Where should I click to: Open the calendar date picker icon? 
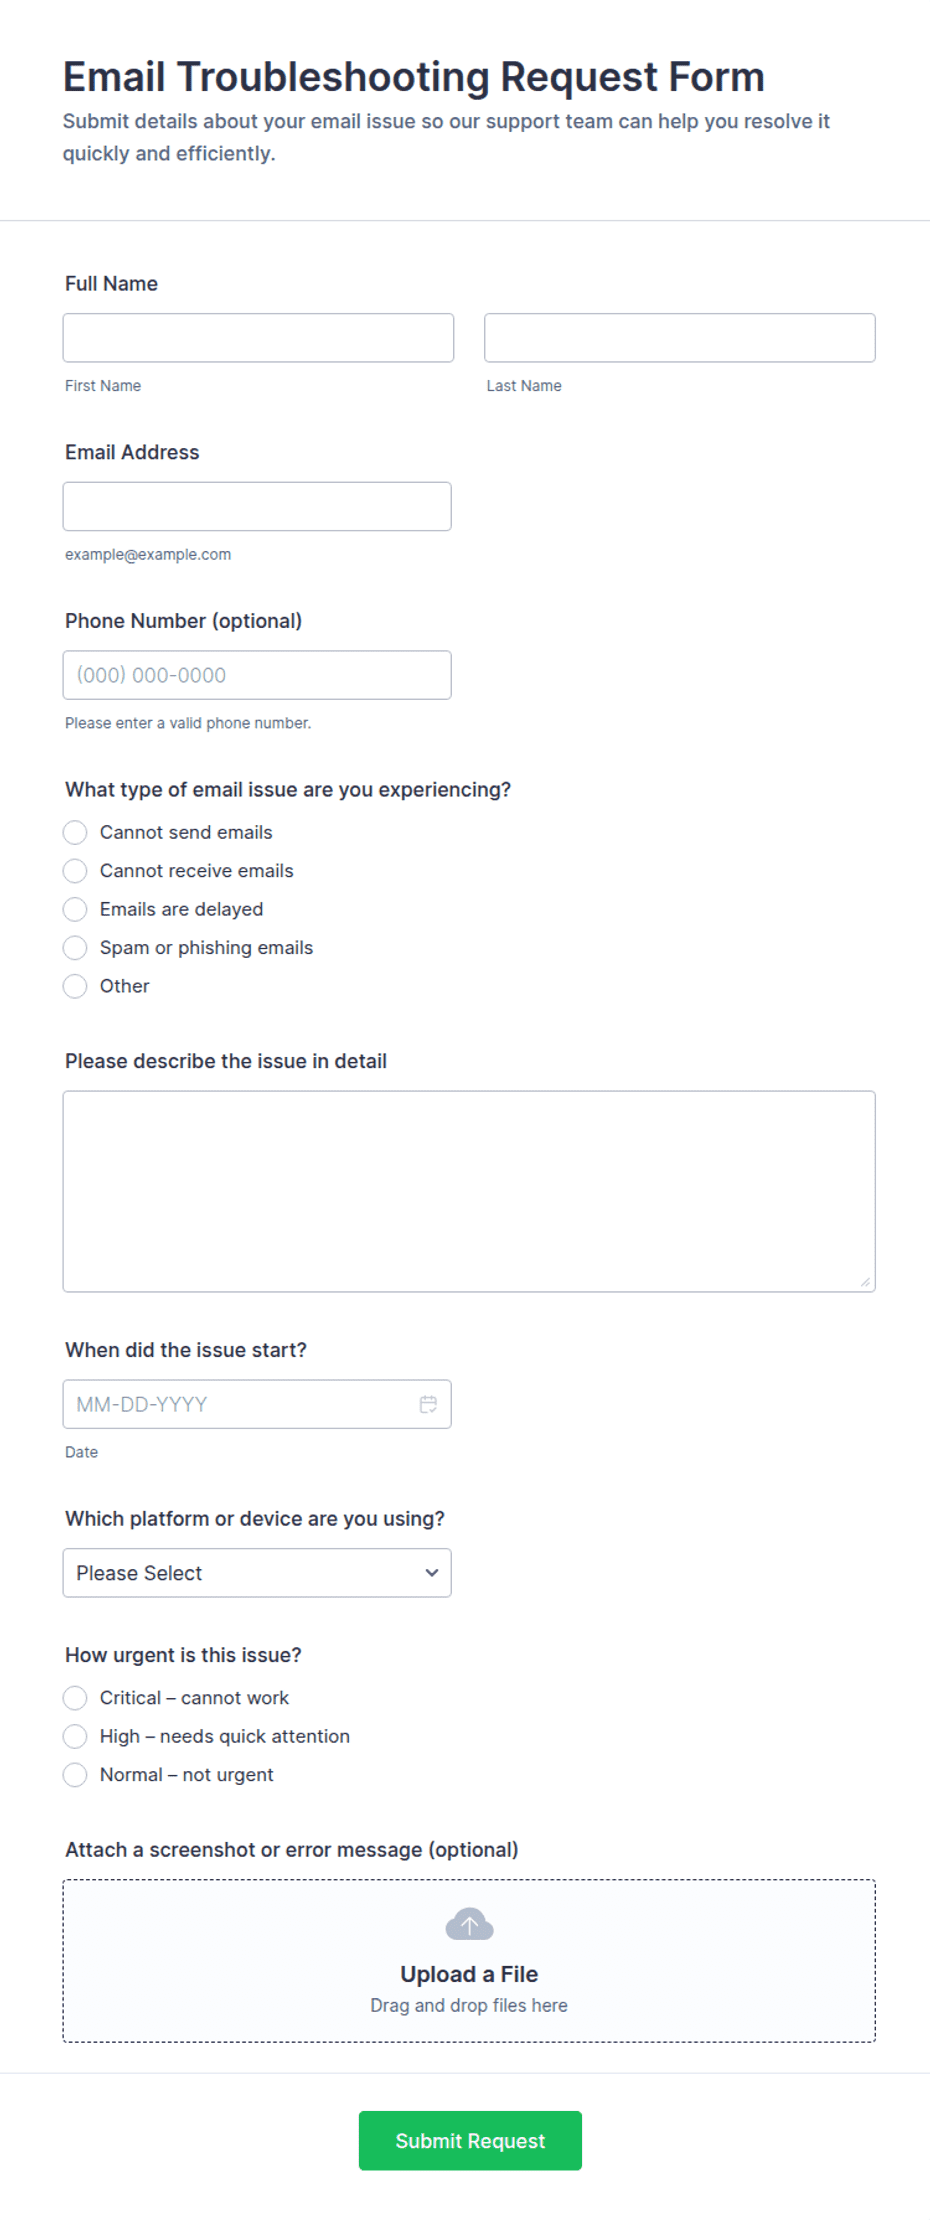click(x=428, y=1404)
